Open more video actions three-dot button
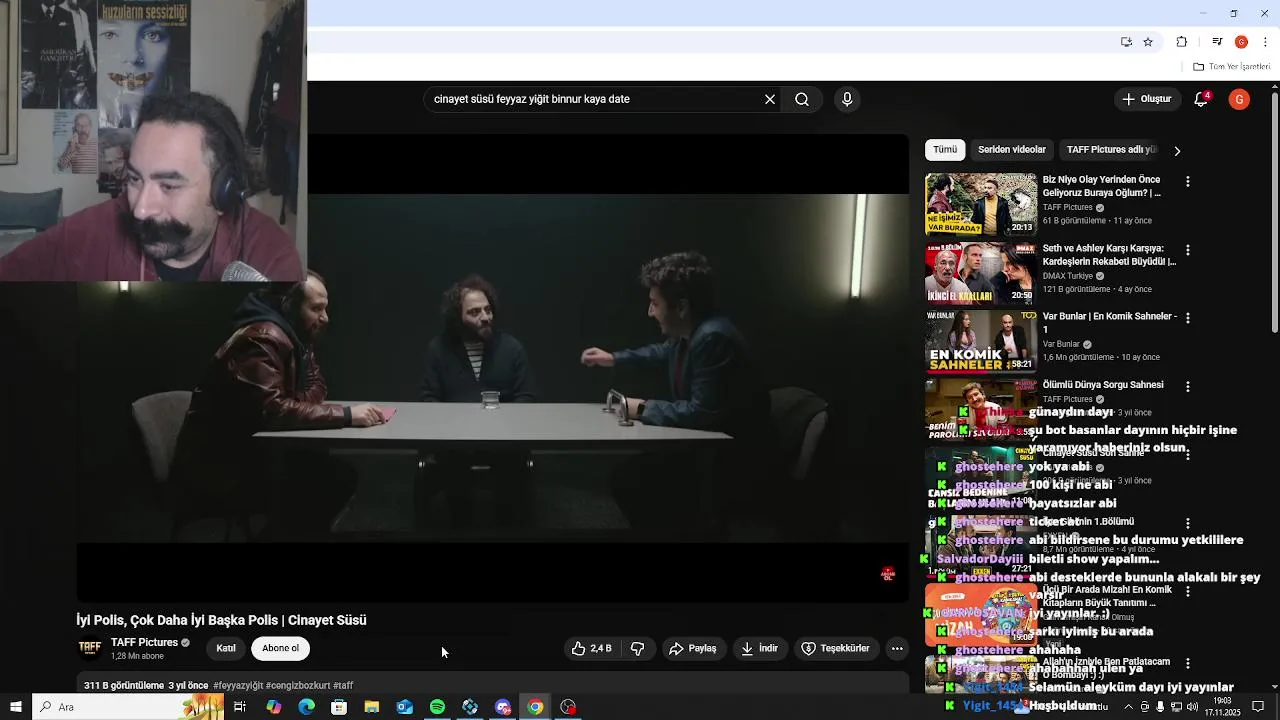1280x720 pixels. pos(897,649)
